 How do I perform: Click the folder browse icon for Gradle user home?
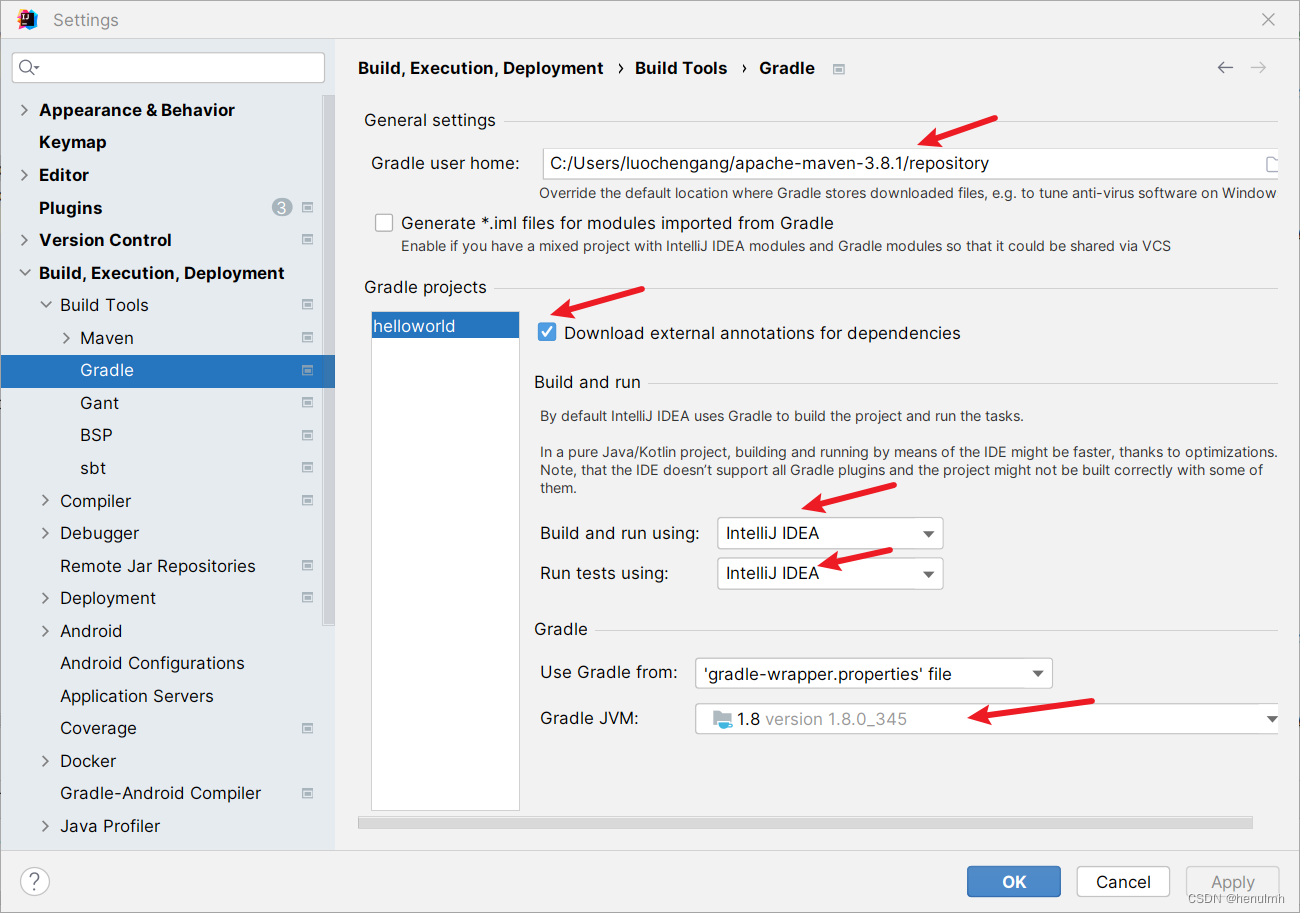[x=1272, y=164]
